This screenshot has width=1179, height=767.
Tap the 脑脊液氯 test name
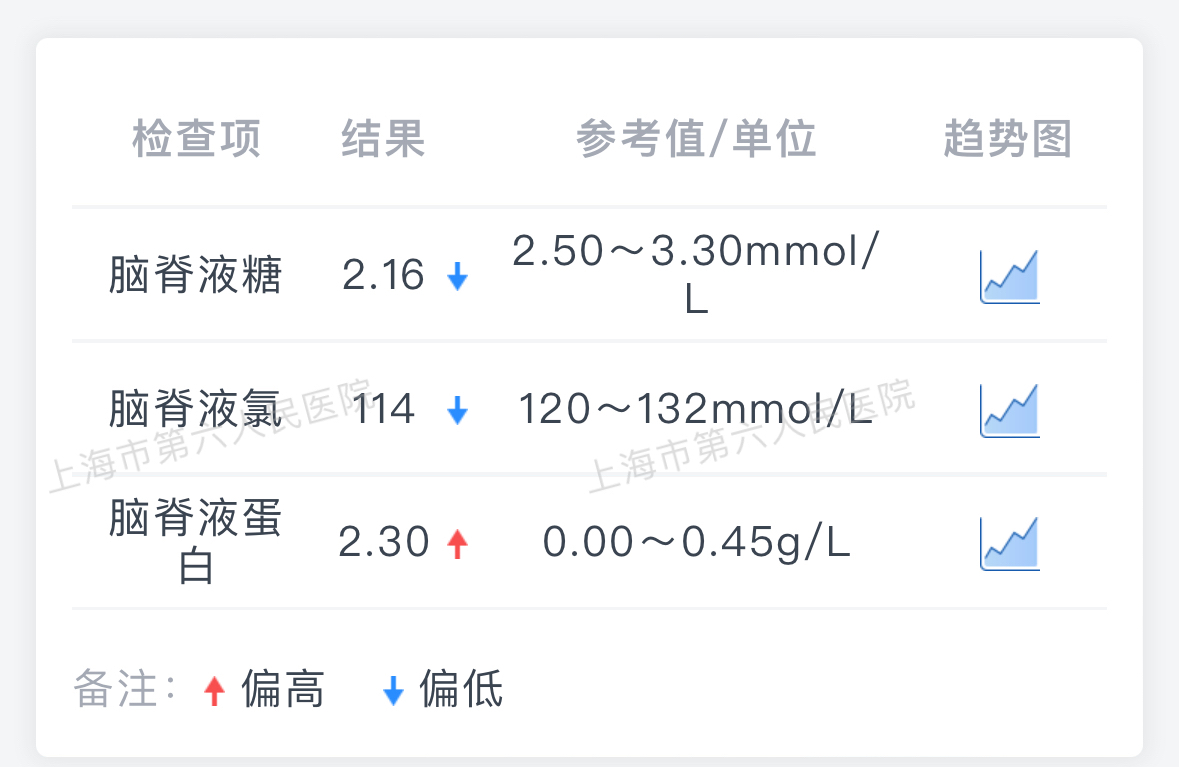[195, 408]
